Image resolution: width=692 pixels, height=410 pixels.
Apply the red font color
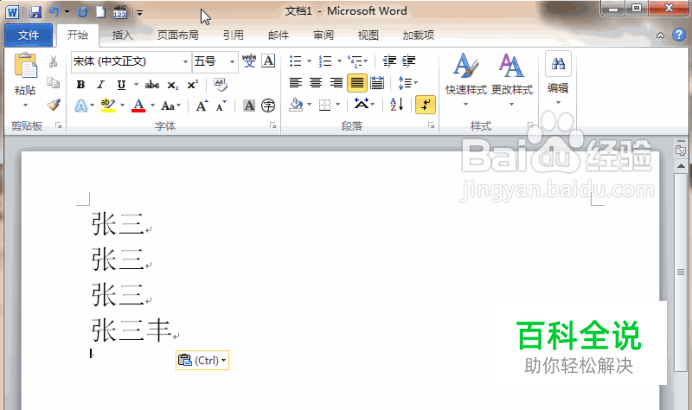pos(139,105)
